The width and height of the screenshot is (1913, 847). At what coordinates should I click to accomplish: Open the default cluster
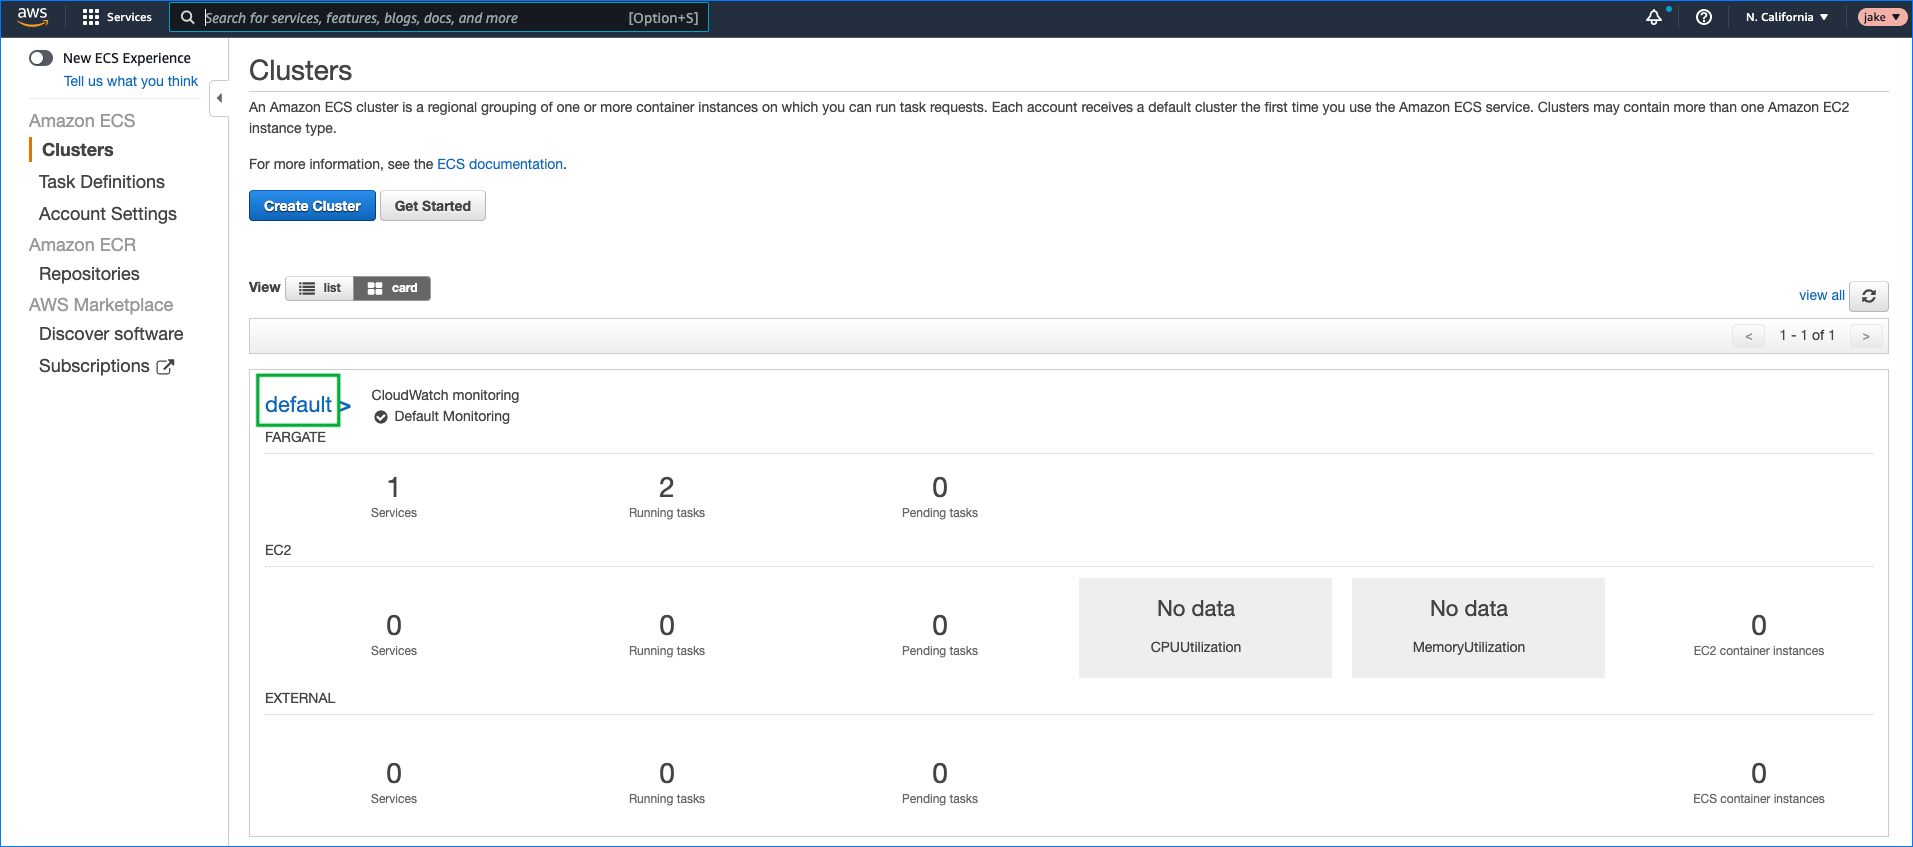click(x=298, y=404)
